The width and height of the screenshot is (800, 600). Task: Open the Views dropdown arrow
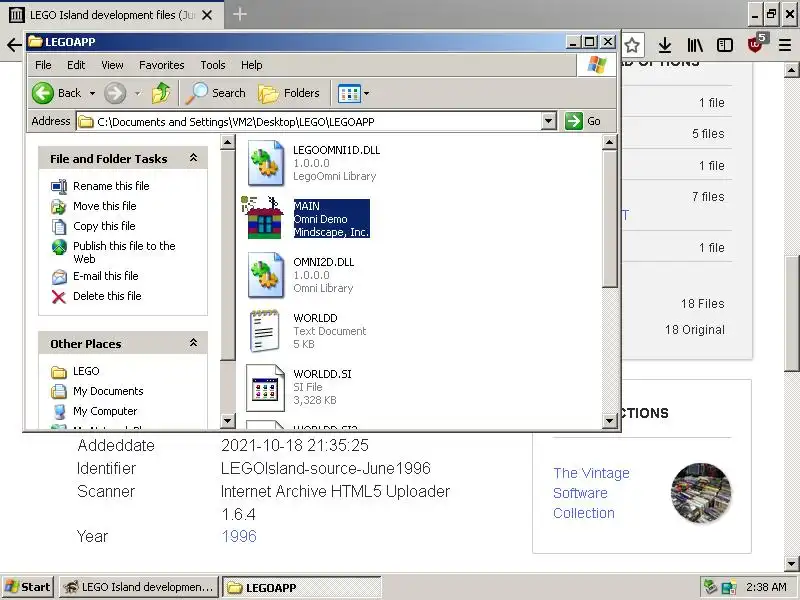[366, 93]
